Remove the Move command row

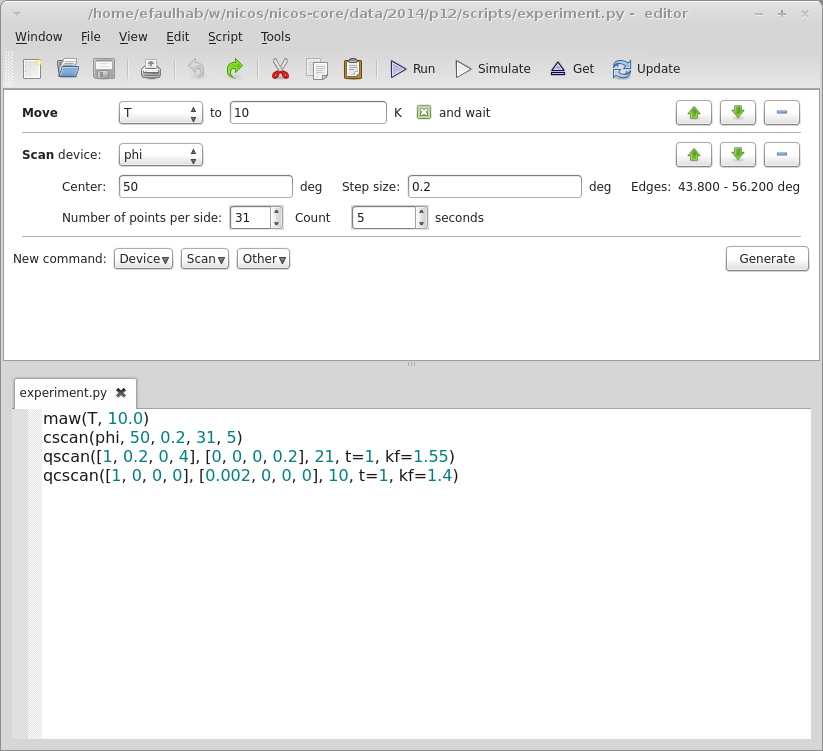tap(781, 113)
